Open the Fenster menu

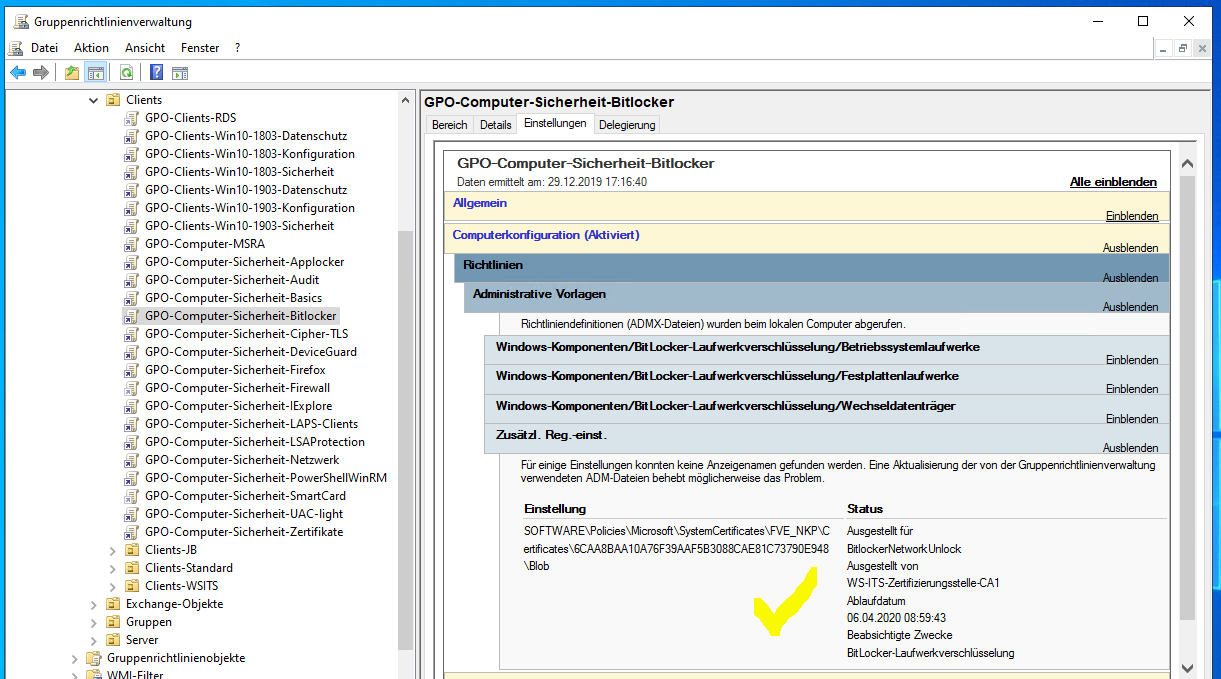[200, 47]
